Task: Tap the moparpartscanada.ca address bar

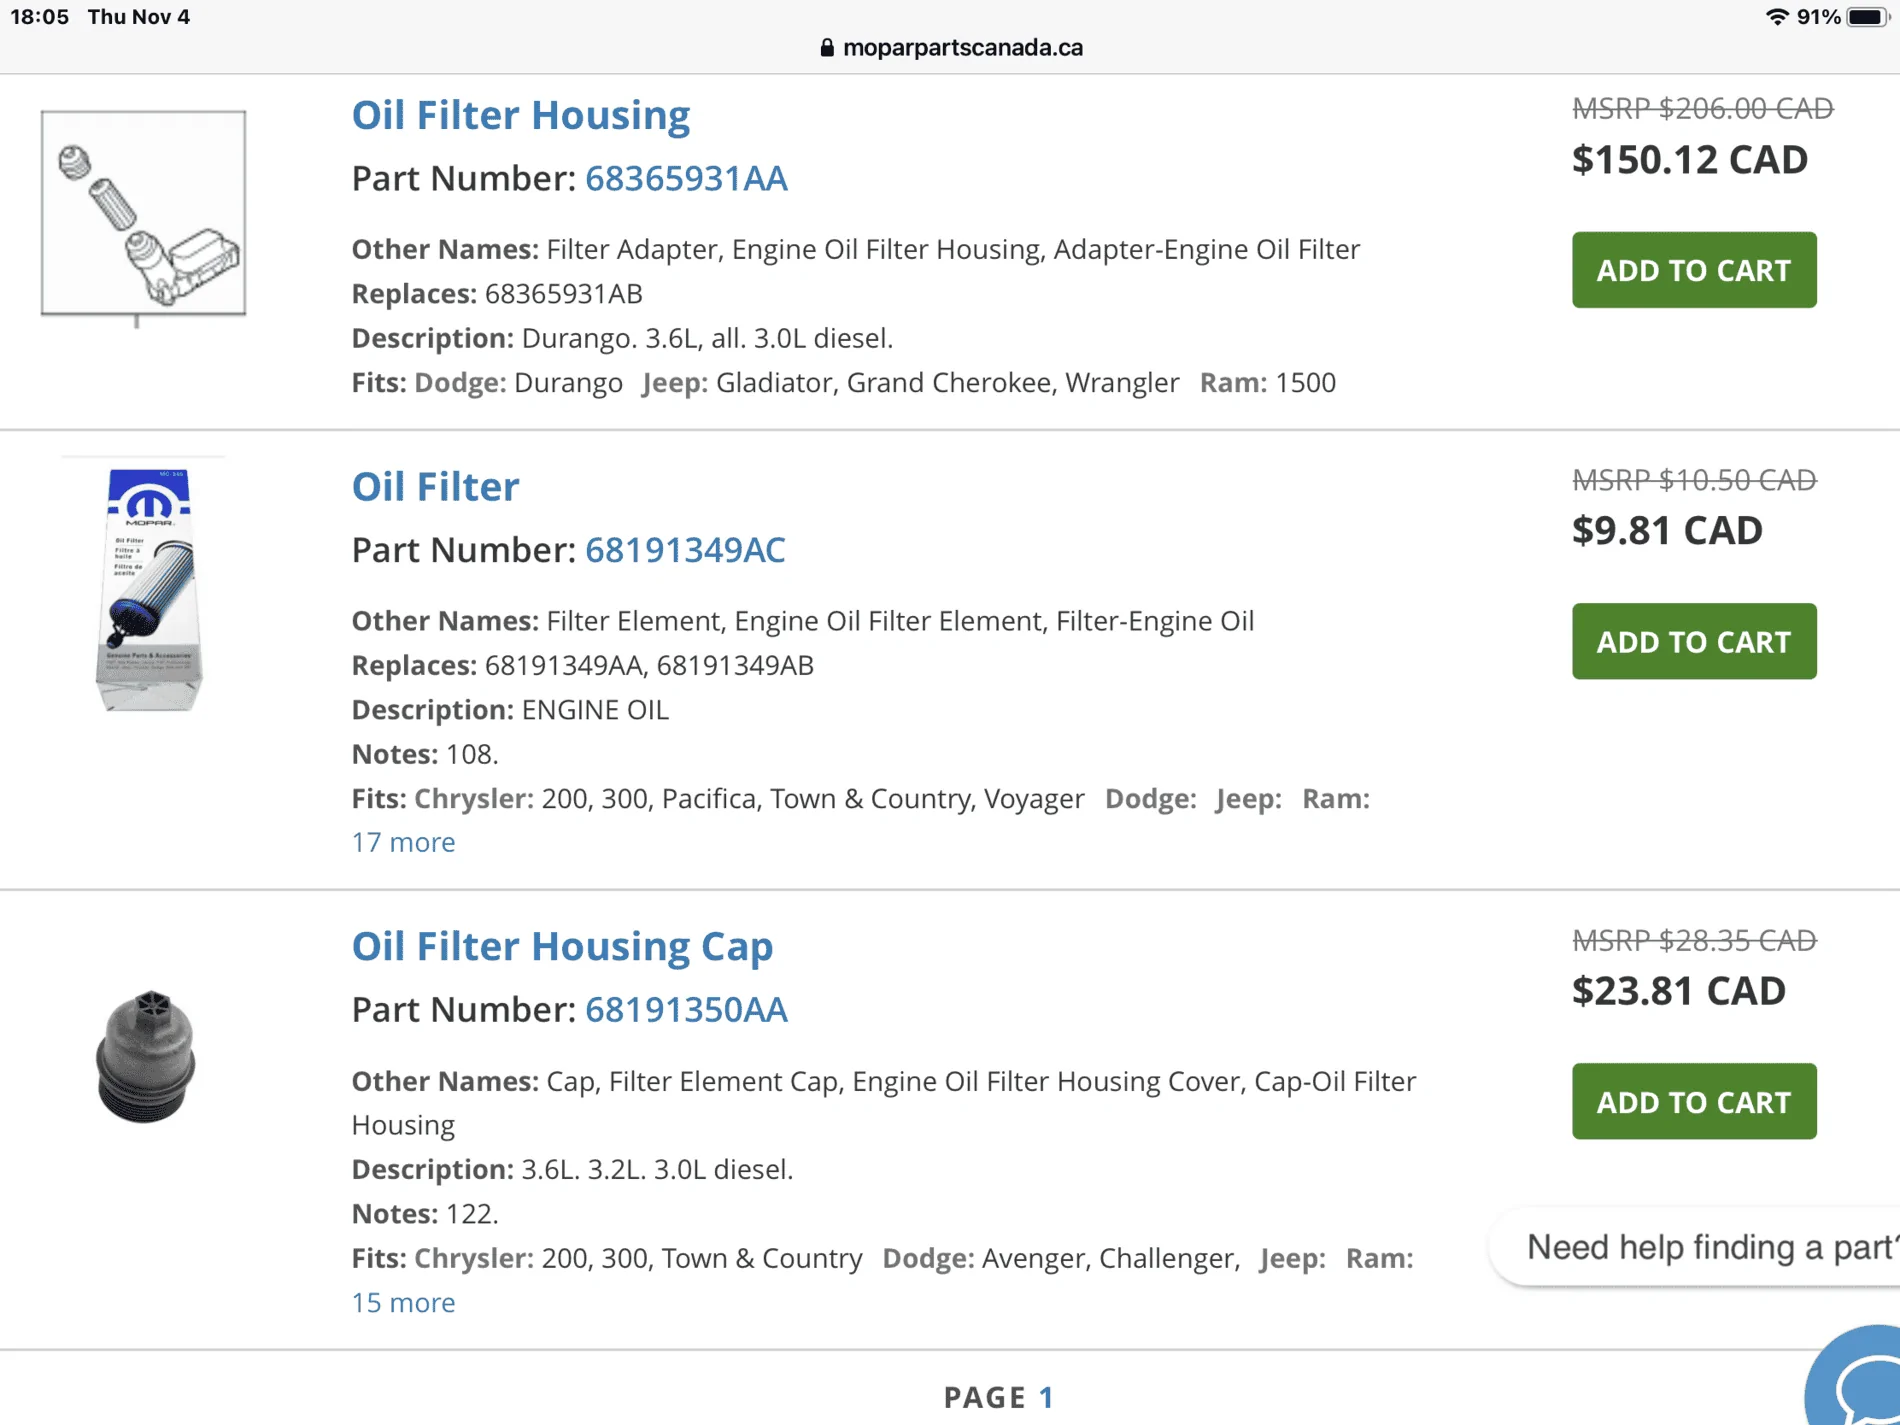Action: (950, 47)
